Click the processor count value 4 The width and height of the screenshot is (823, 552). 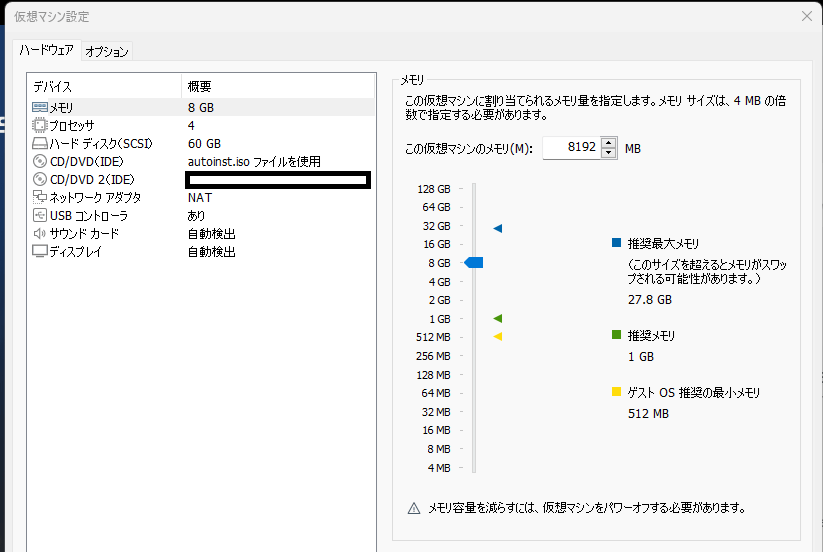(x=191, y=125)
